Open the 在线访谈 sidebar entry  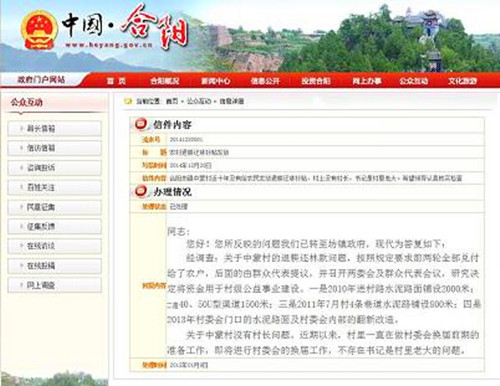54,246
